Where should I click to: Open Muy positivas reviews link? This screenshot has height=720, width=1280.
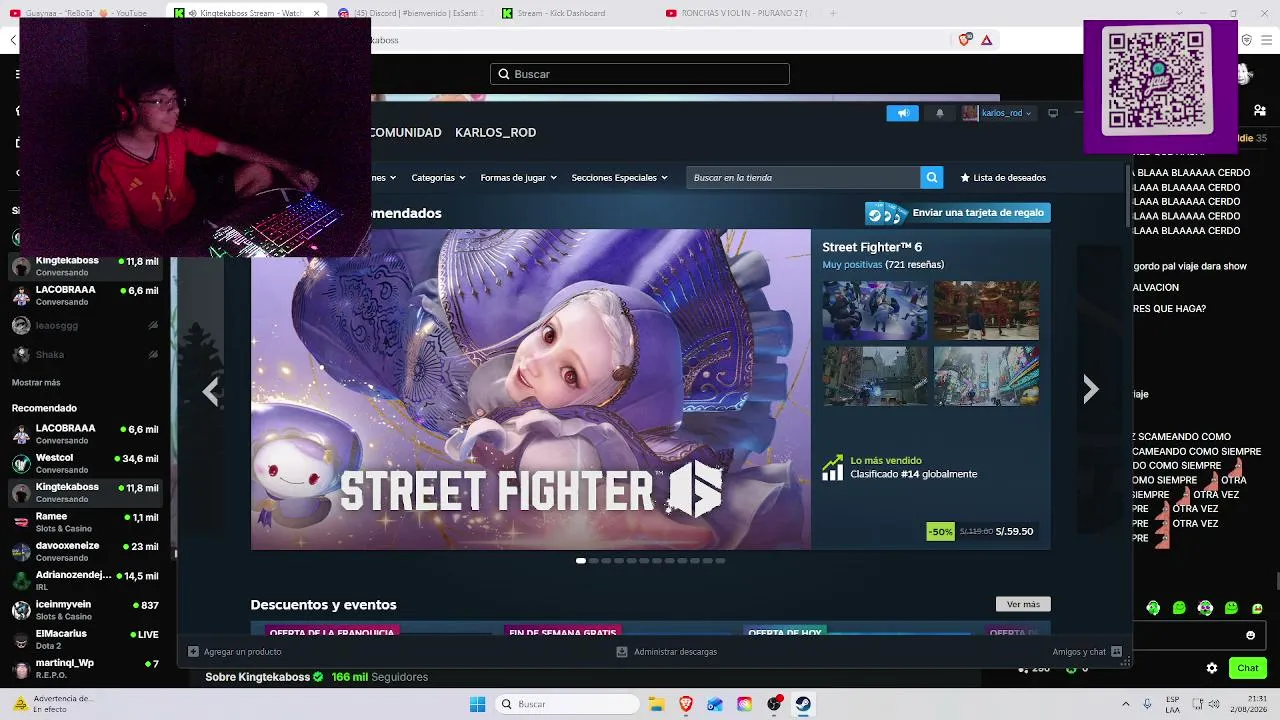click(852, 265)
